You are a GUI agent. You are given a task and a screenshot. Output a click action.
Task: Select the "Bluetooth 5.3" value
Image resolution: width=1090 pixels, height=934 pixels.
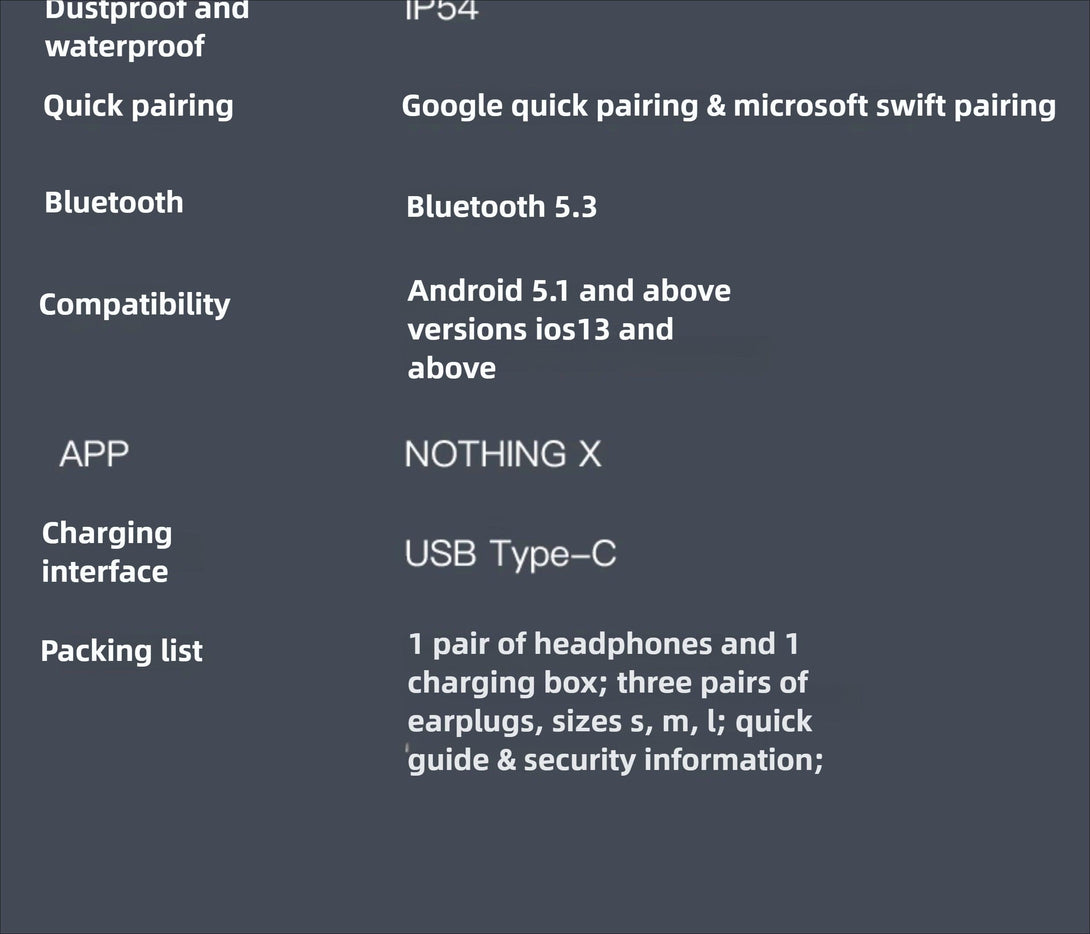click(501, 206)
